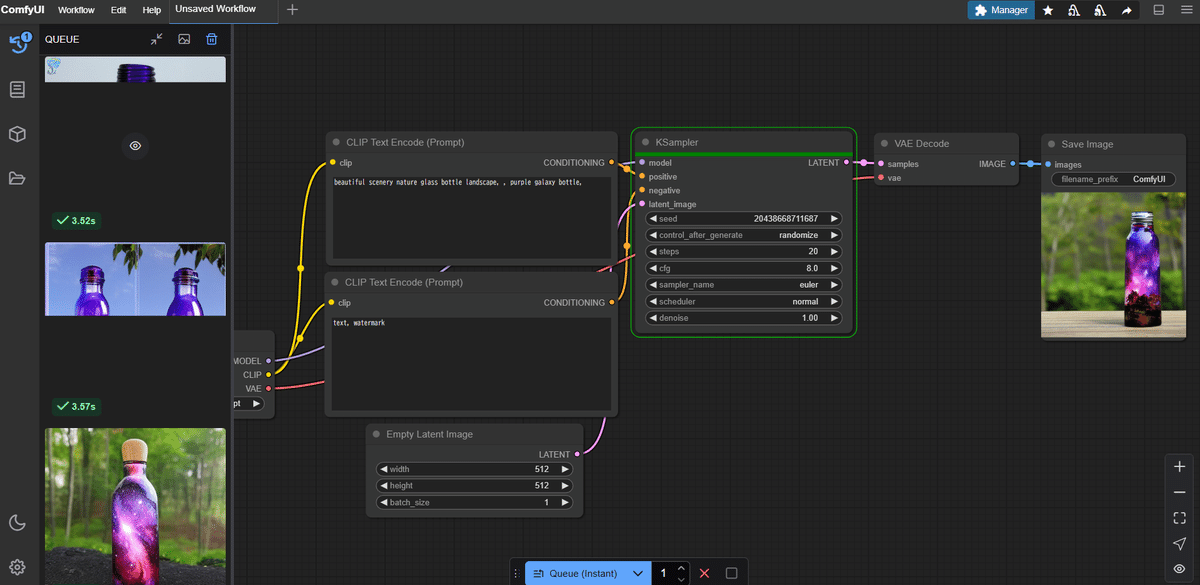Open the Manager button
The height and width of the screenshot is (585, 1200).
(x=1001, y=10)
